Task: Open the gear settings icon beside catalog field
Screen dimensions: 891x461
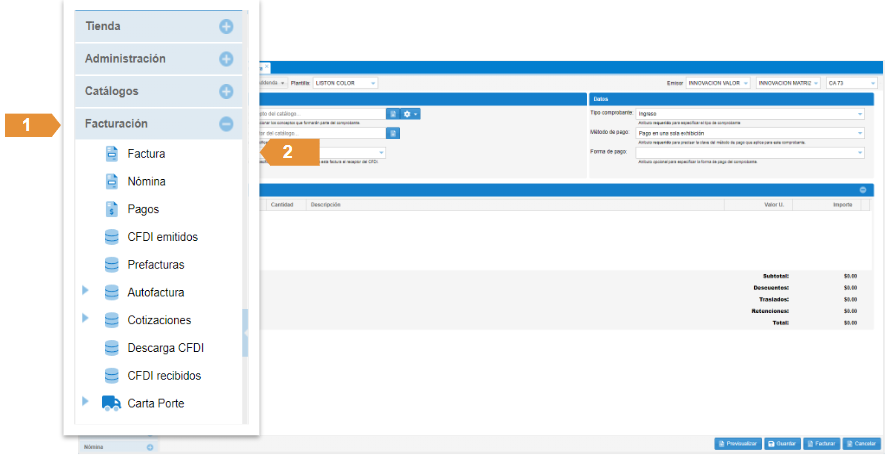Action: coord(410,114)
